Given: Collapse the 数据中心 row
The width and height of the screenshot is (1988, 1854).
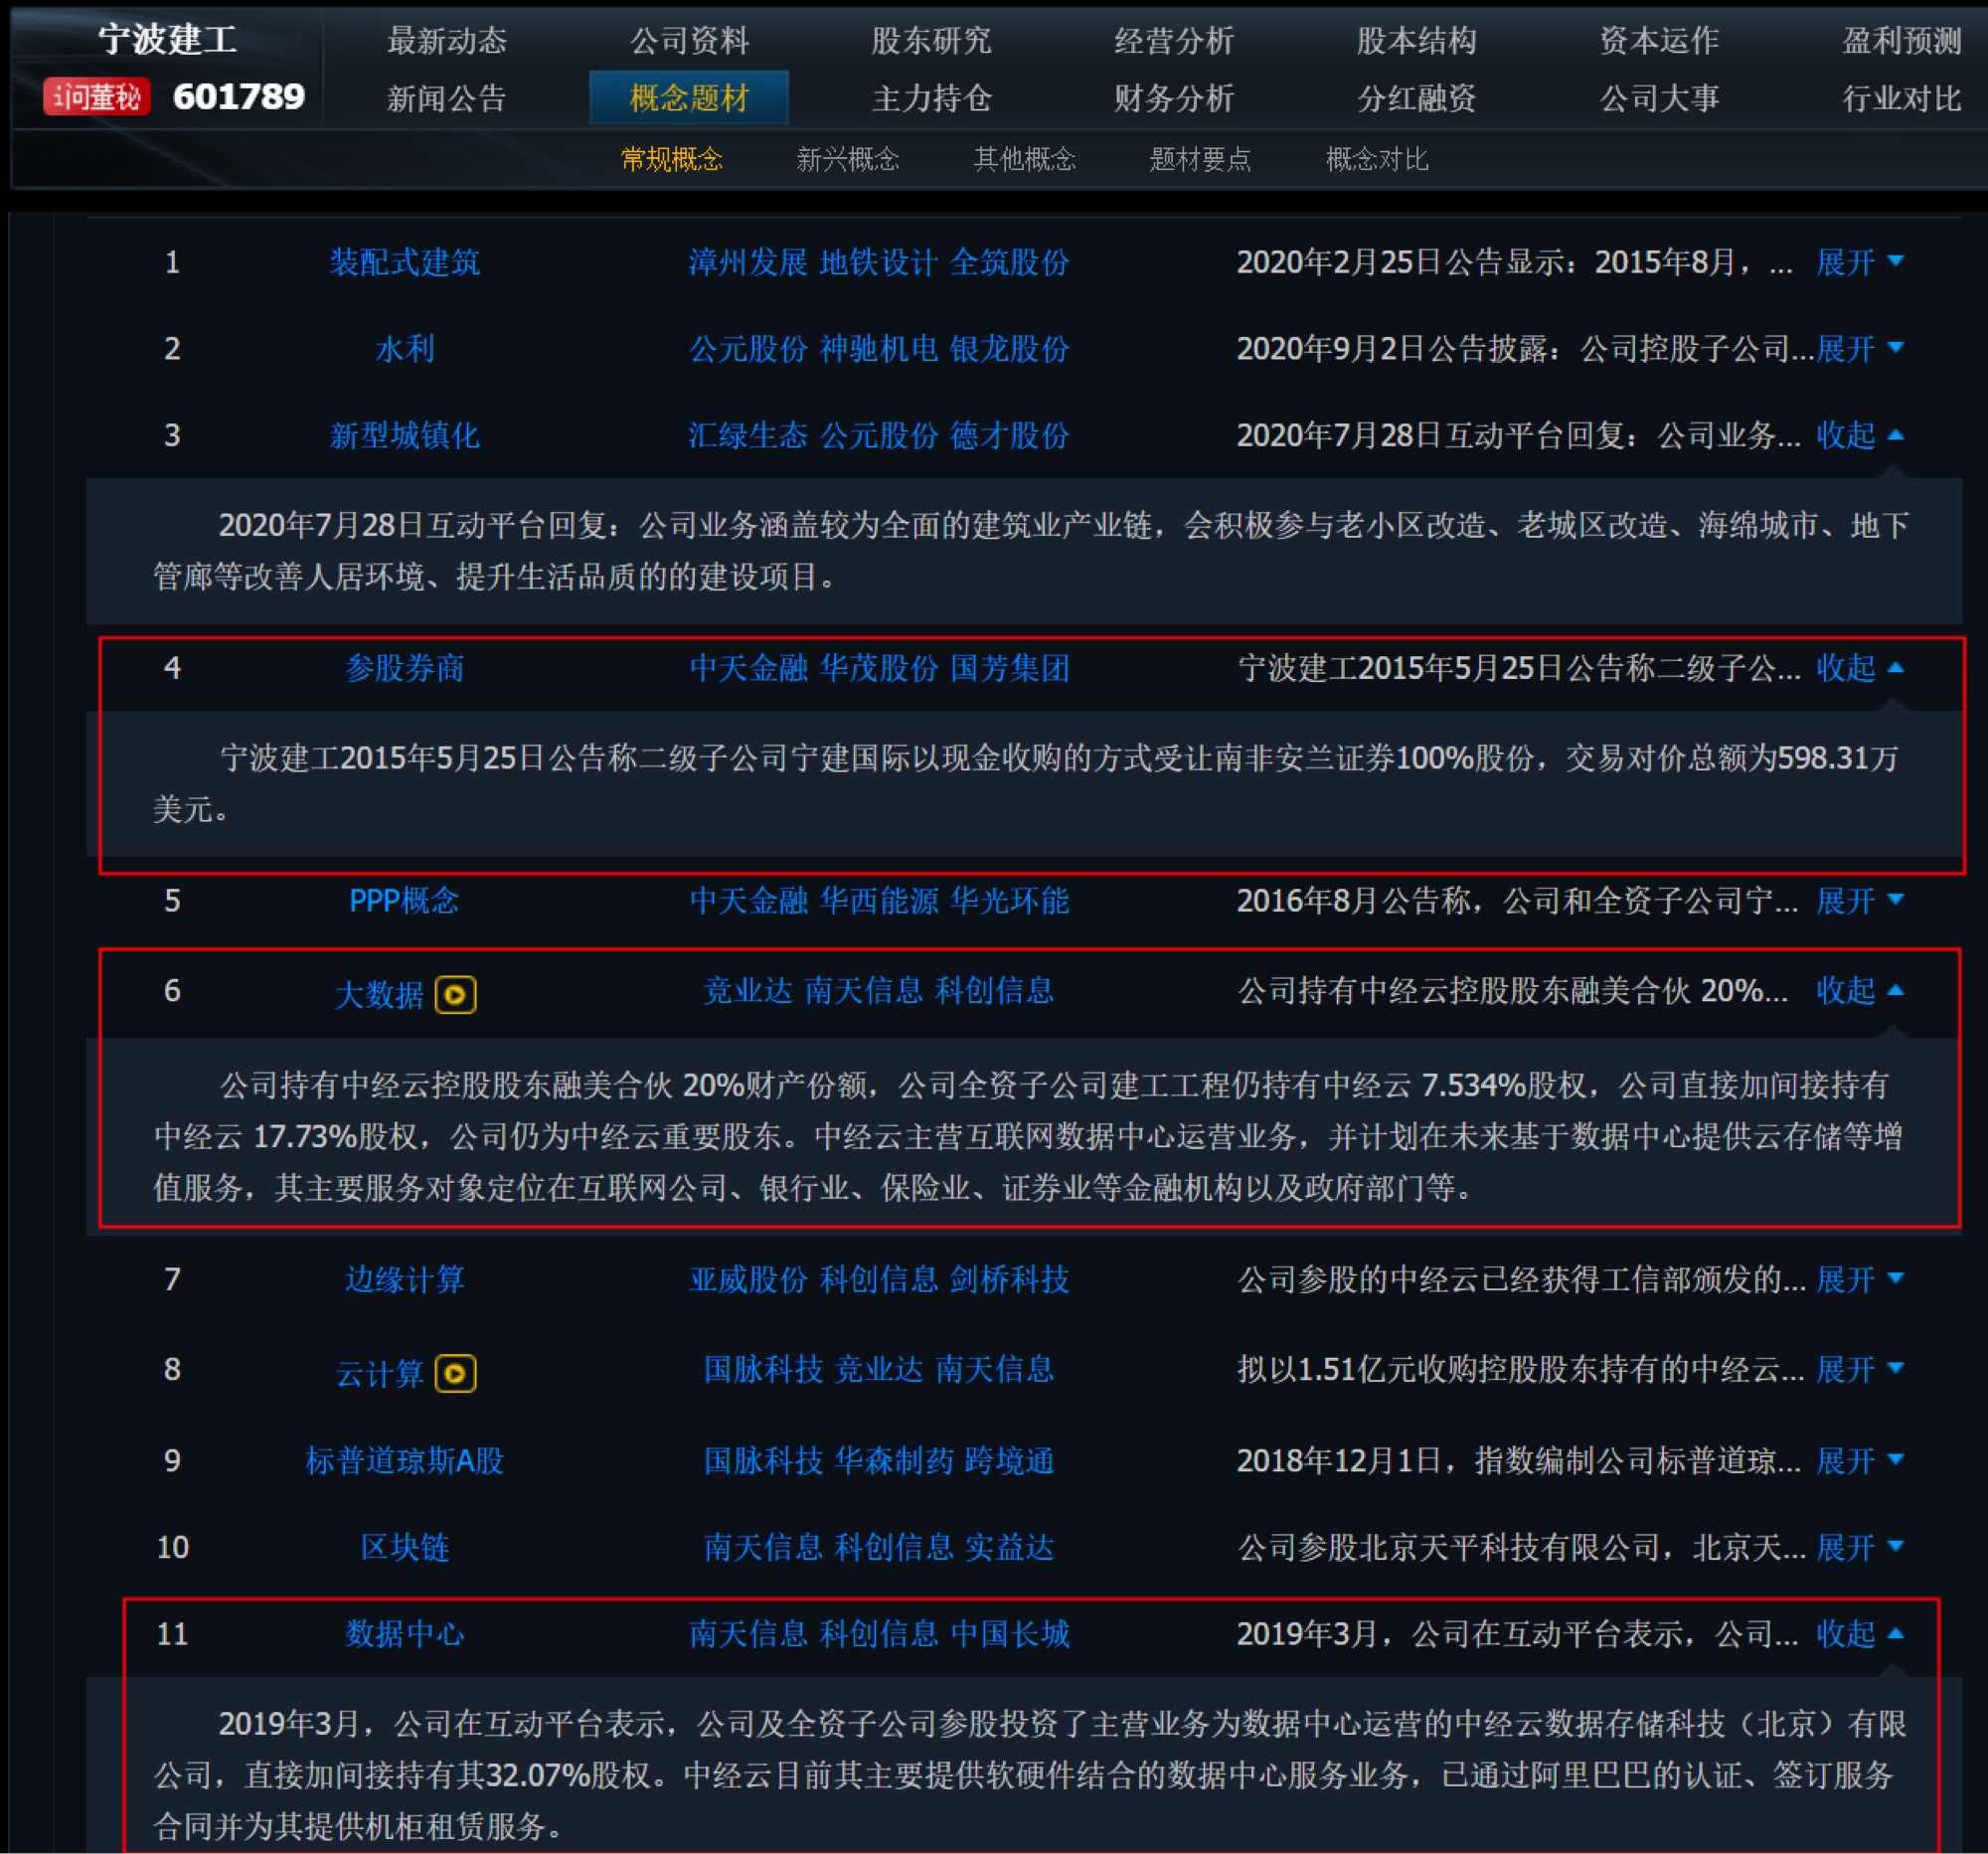Looking at the screenshot, I should (1859, 1633).
